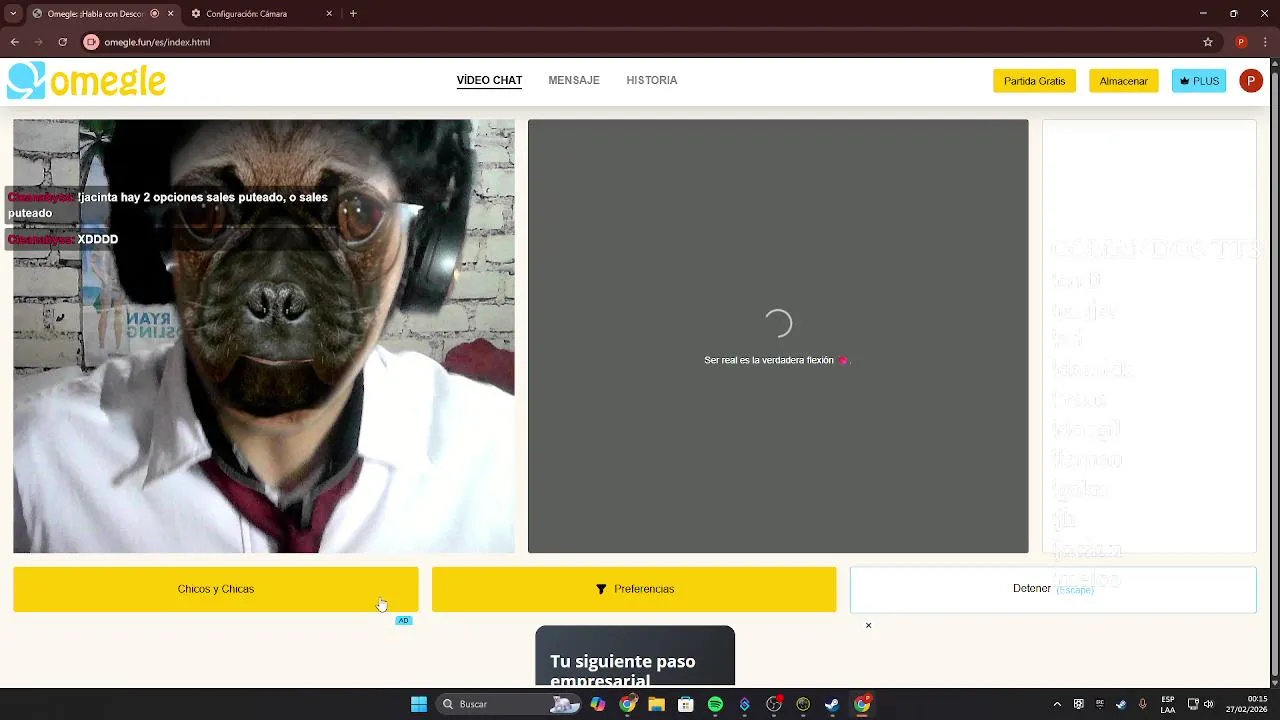Image resolution: width=1280 pixels, height=720 pixels.
Task: Reload the current page
Action: (x=62, y=42)
